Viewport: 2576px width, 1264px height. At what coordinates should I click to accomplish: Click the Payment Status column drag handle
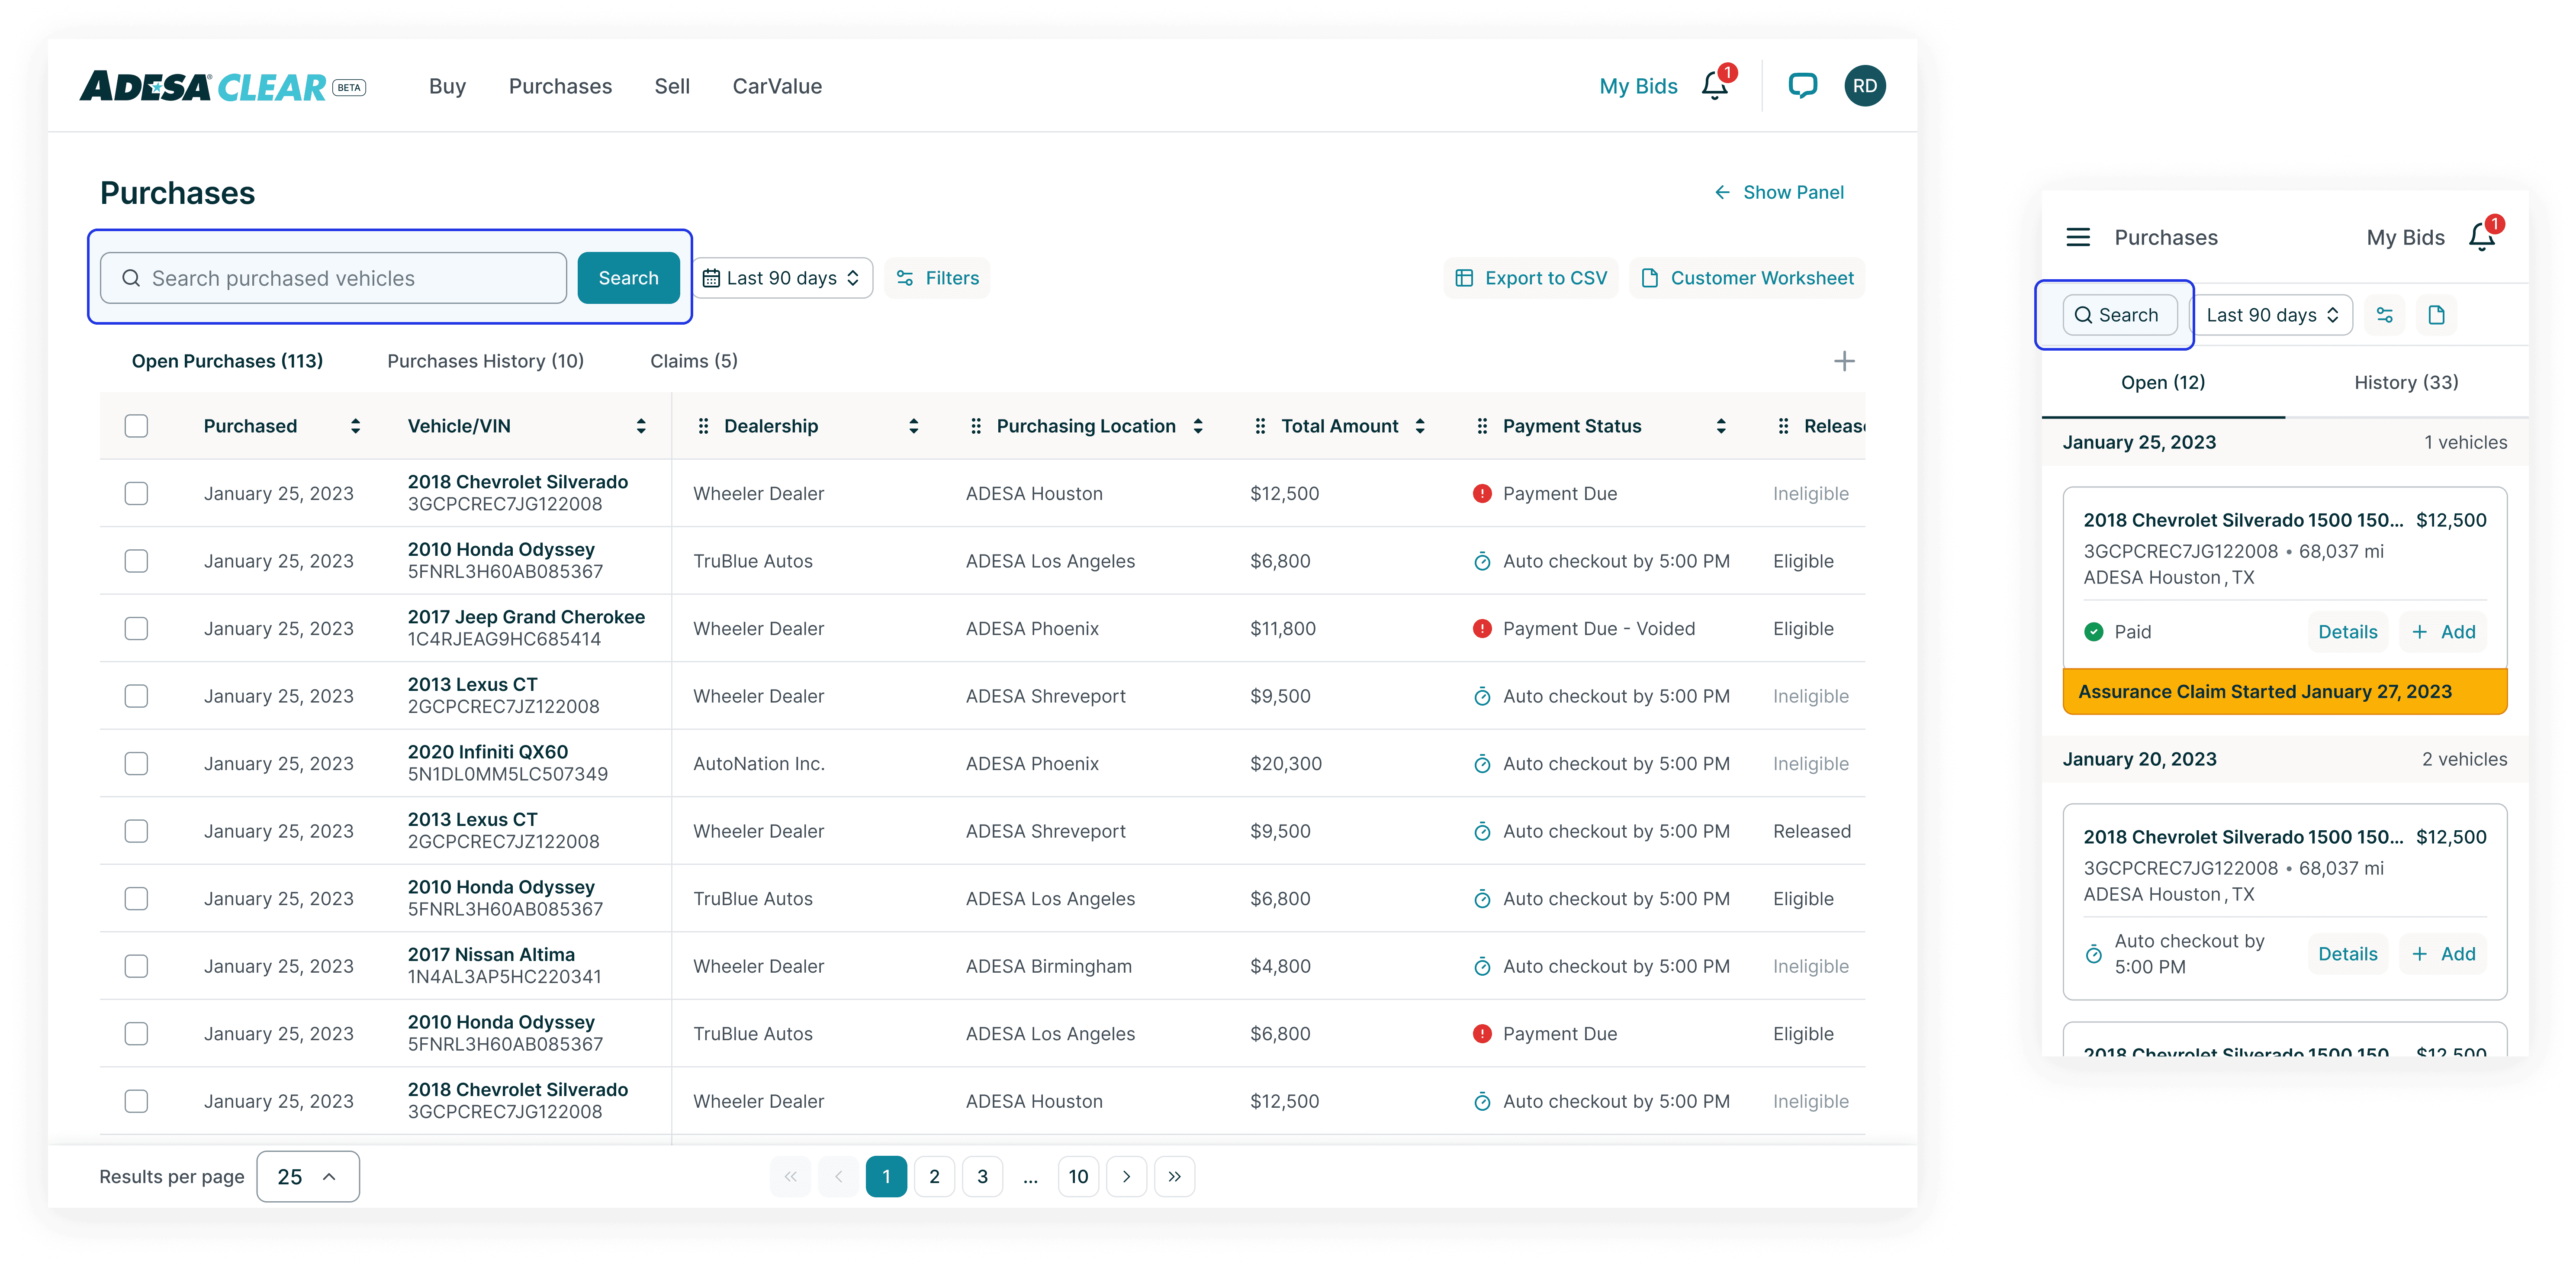[x=1482, y=426]
